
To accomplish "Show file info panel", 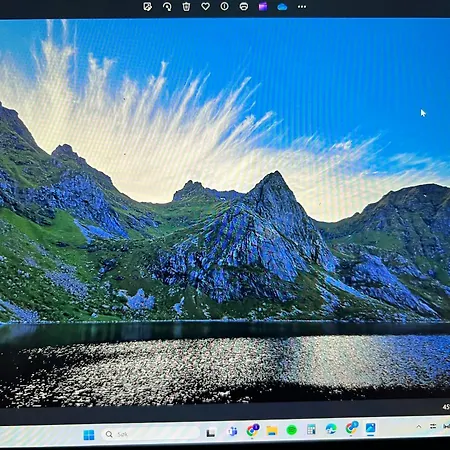I will 225,6.
